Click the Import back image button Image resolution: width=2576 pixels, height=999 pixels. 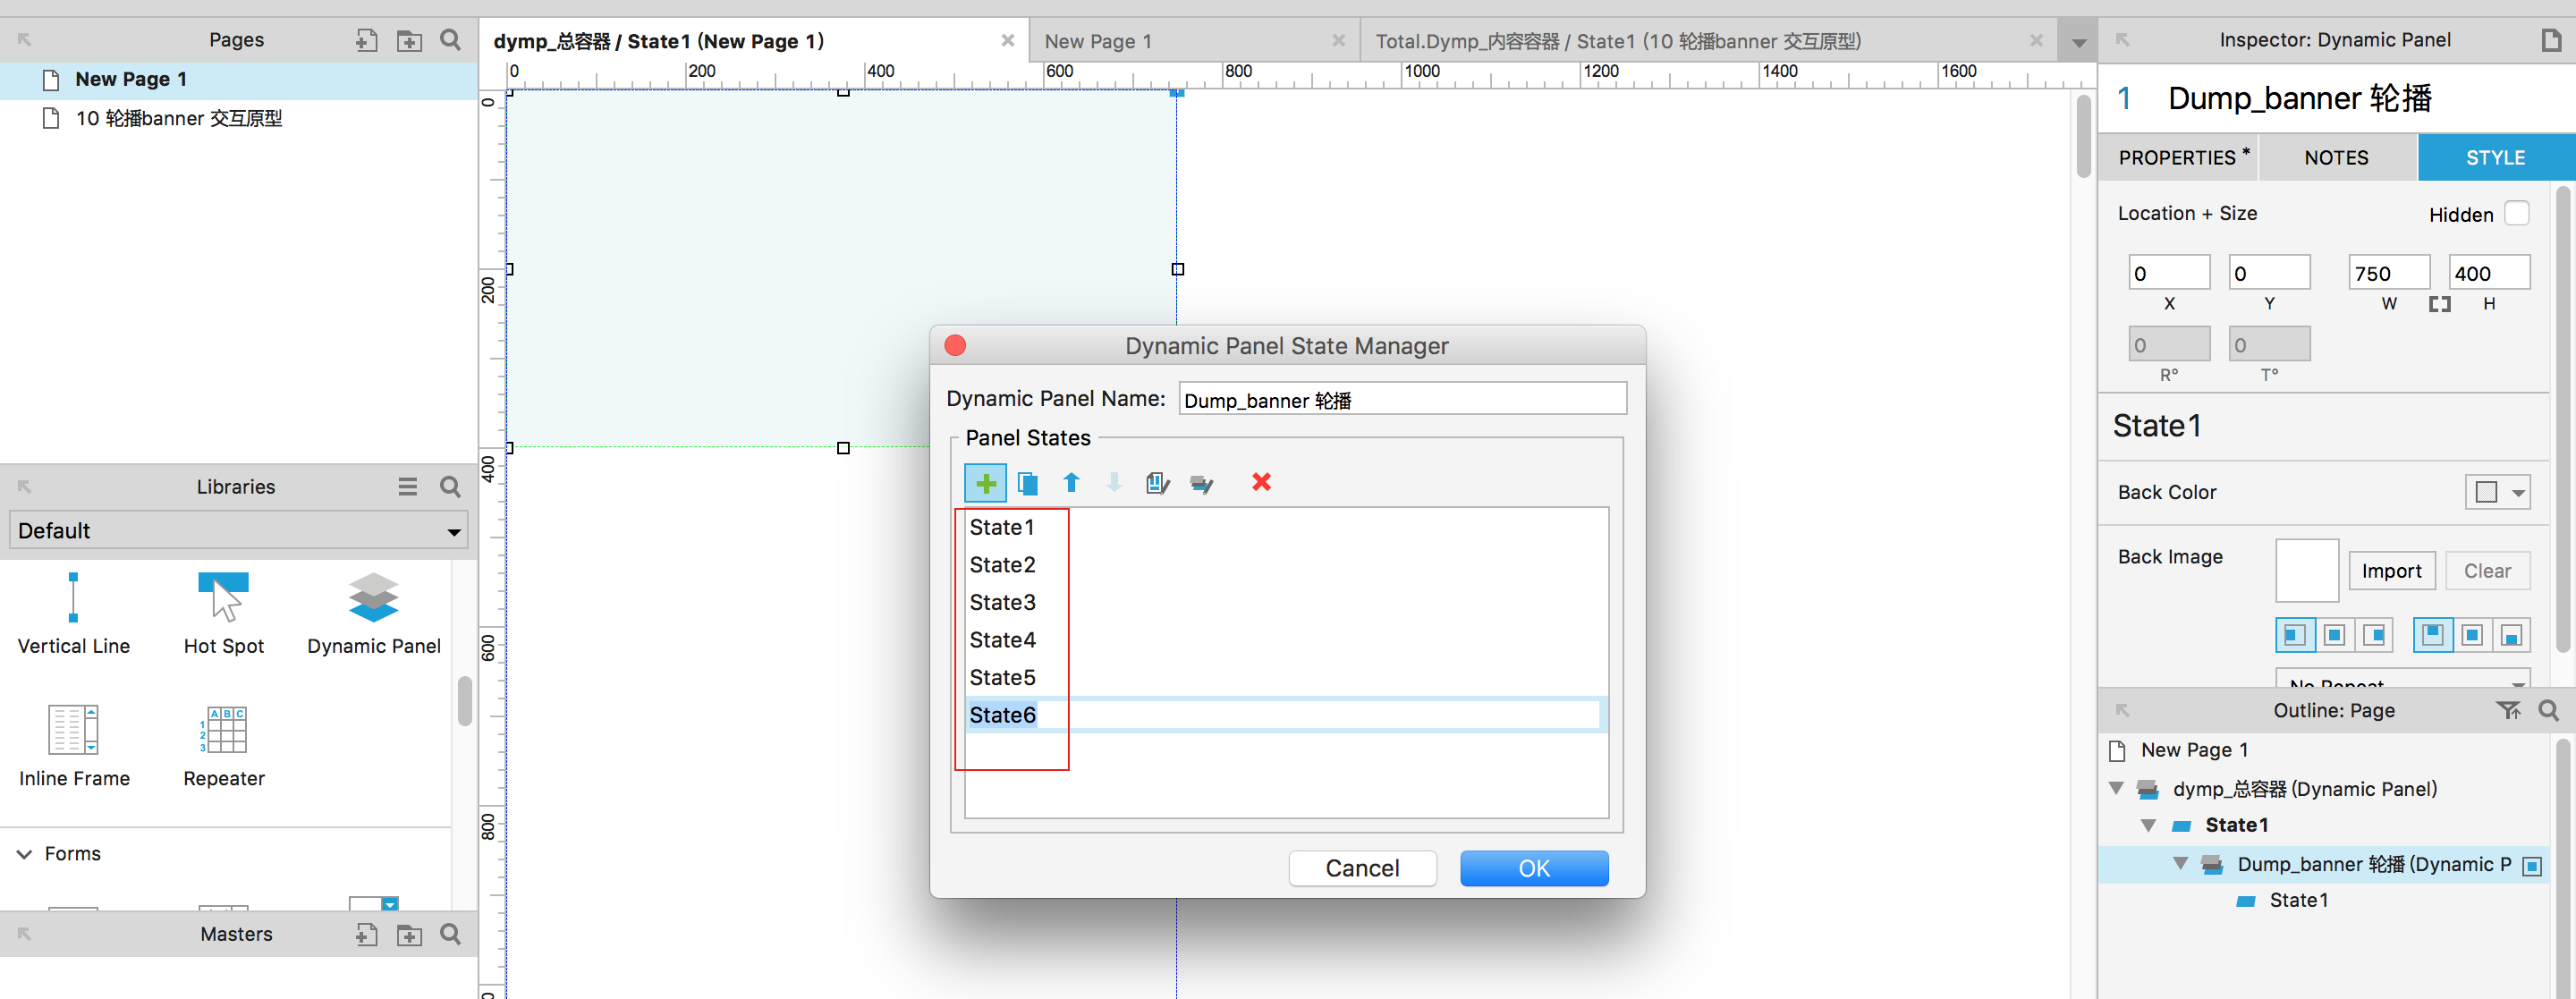click(2391, 571)
